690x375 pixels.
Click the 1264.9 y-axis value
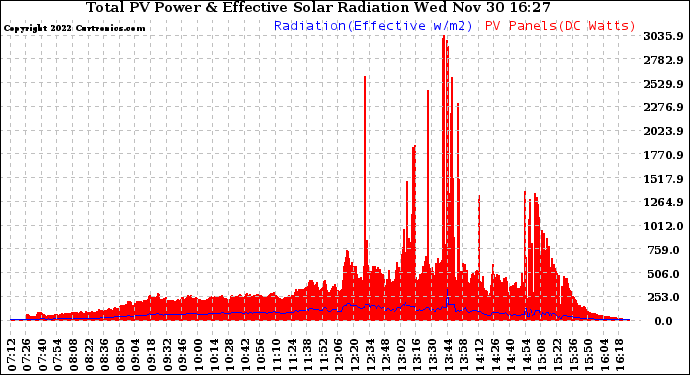(x=663, y=202)
